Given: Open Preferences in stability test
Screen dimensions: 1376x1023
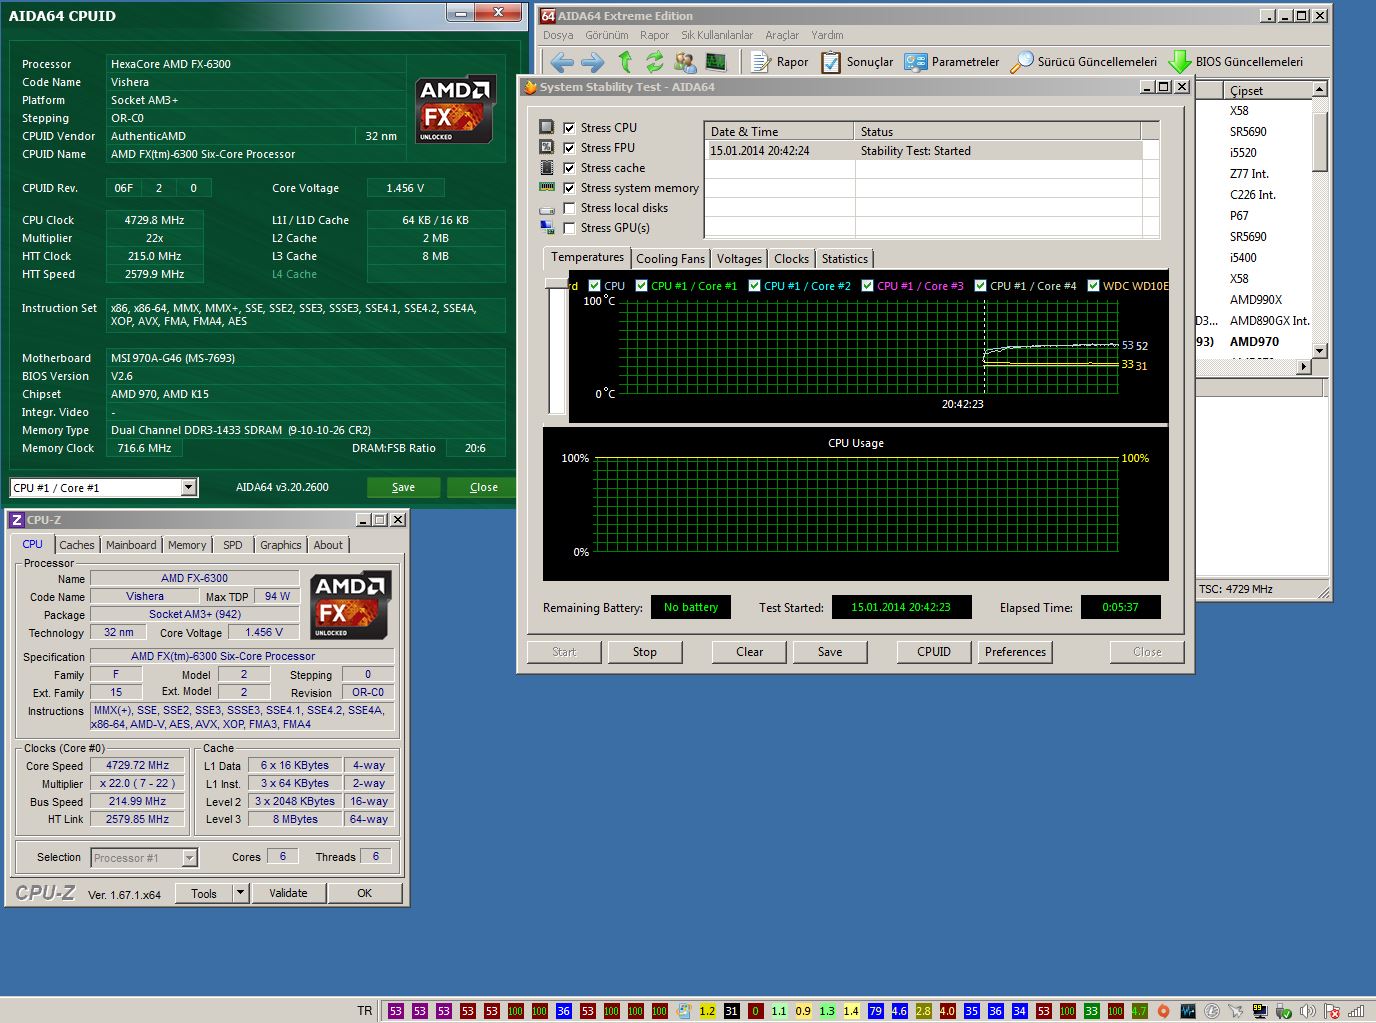Looking at the screenshot, I should [1015, 652].
